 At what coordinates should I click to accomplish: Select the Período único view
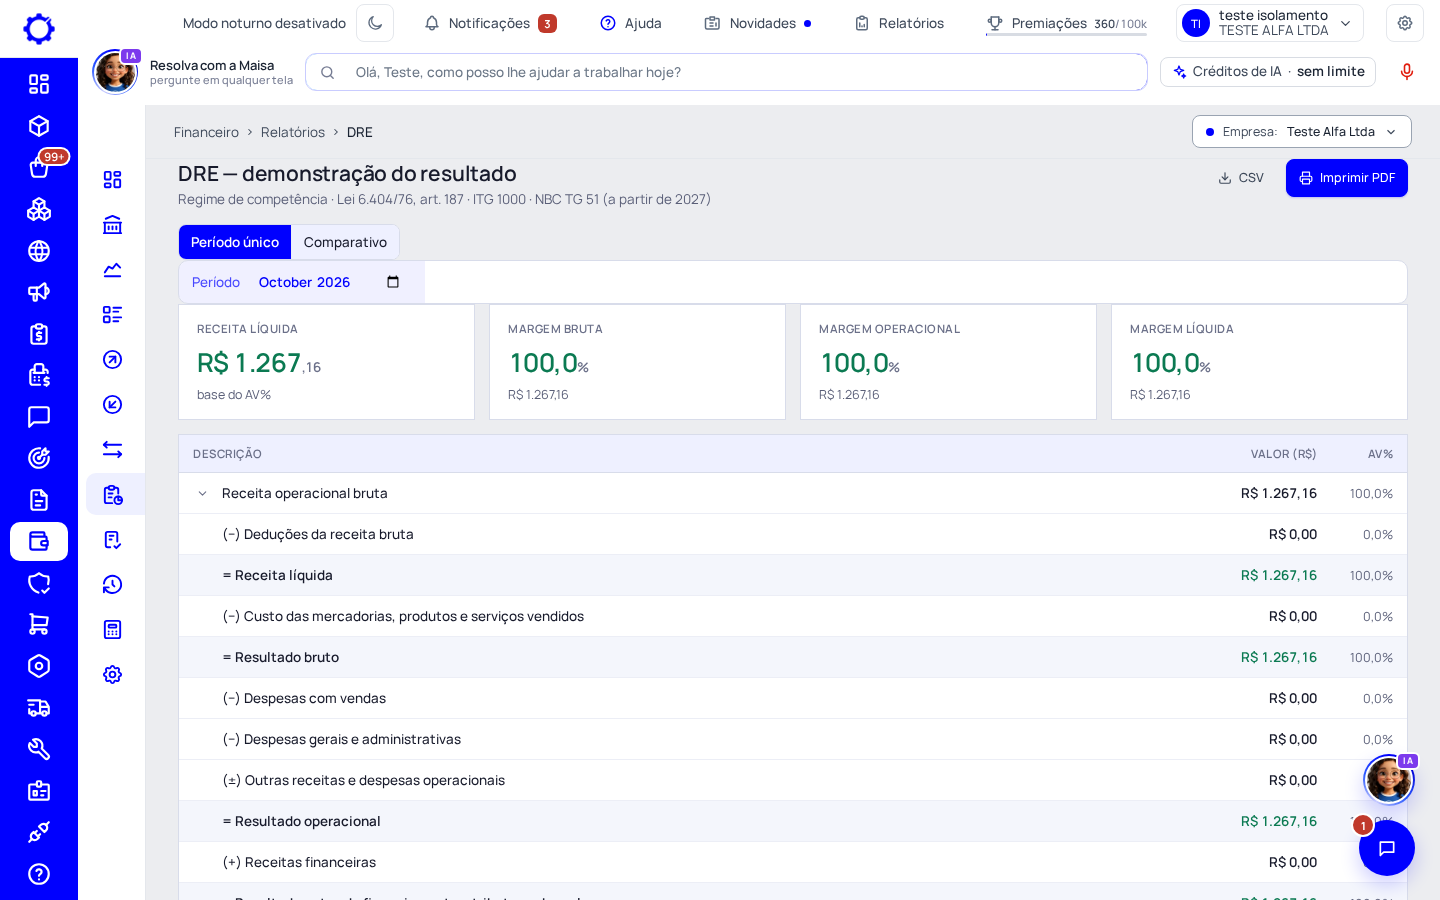click(x=235, y=242)
